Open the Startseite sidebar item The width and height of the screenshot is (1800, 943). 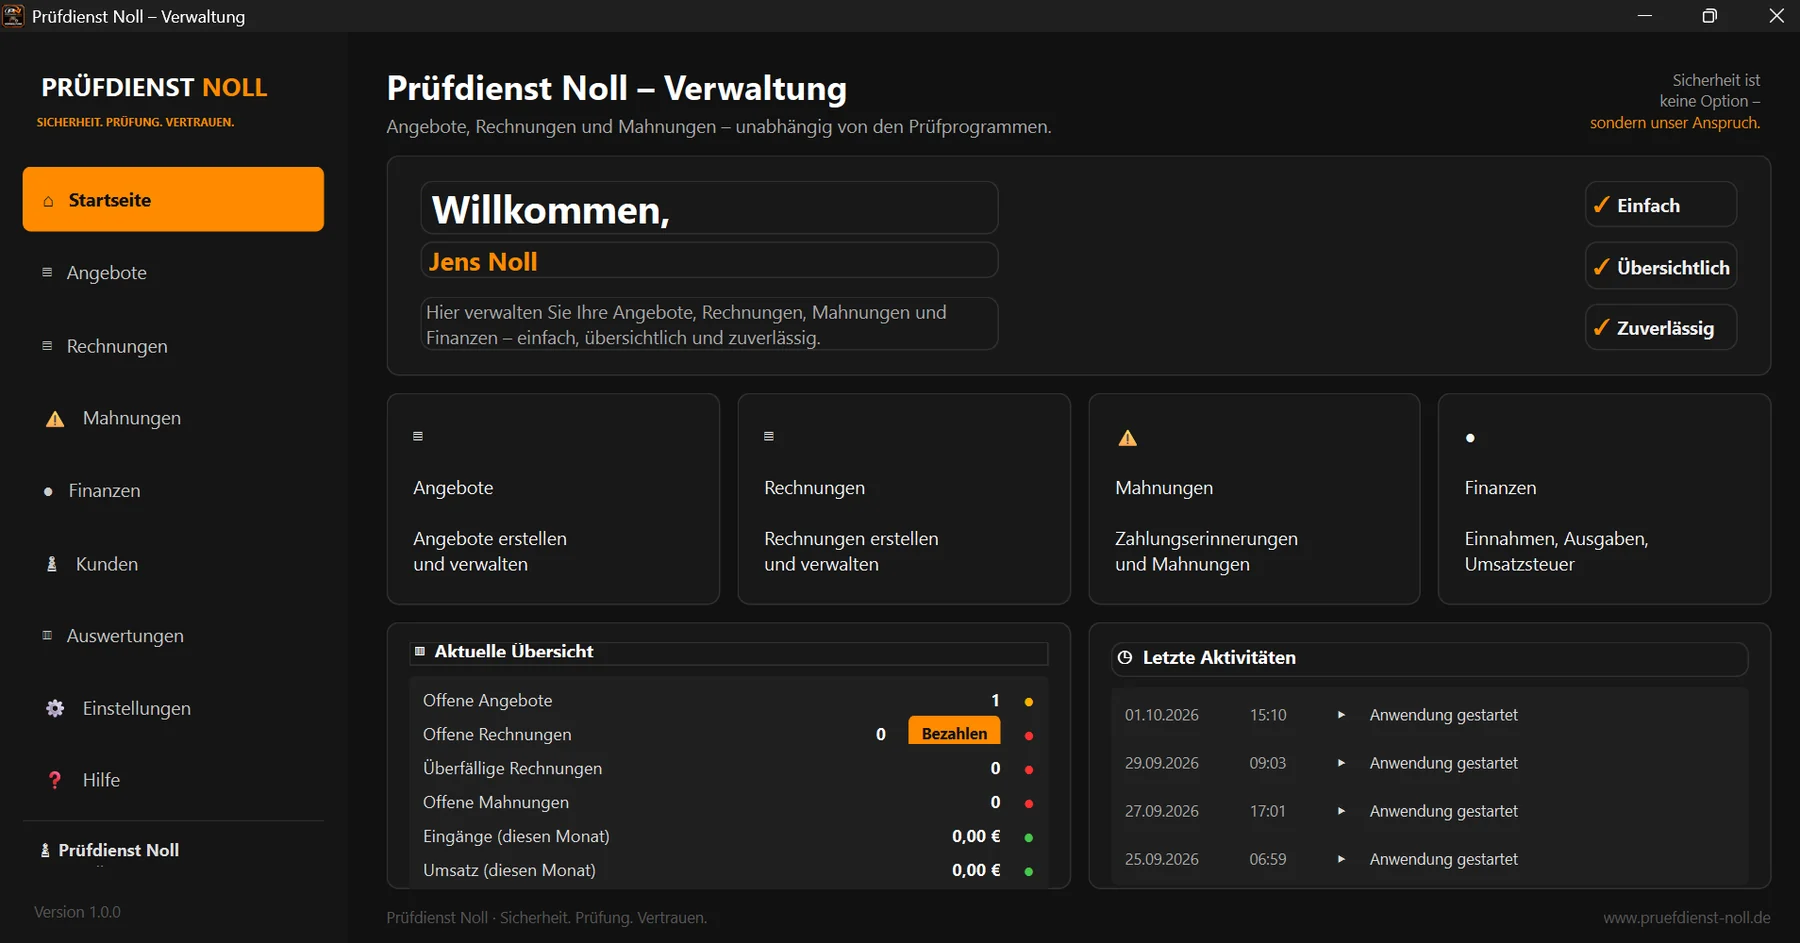(173, 199)
